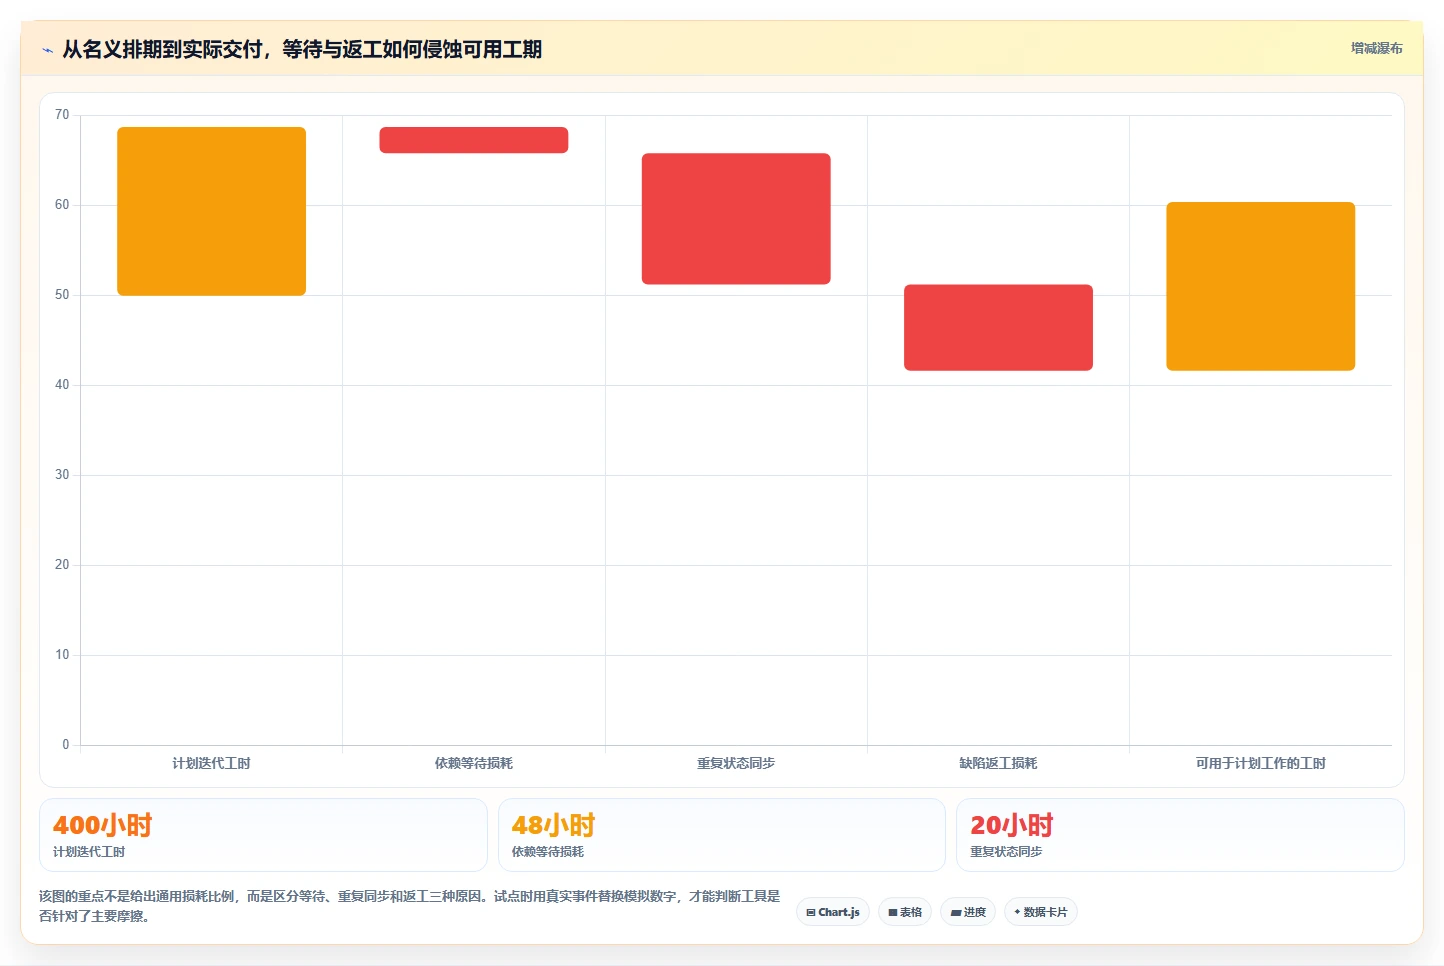Click the red 依赖等待损耗 bar
This screenshot has width=1444, height=966.
474,140
